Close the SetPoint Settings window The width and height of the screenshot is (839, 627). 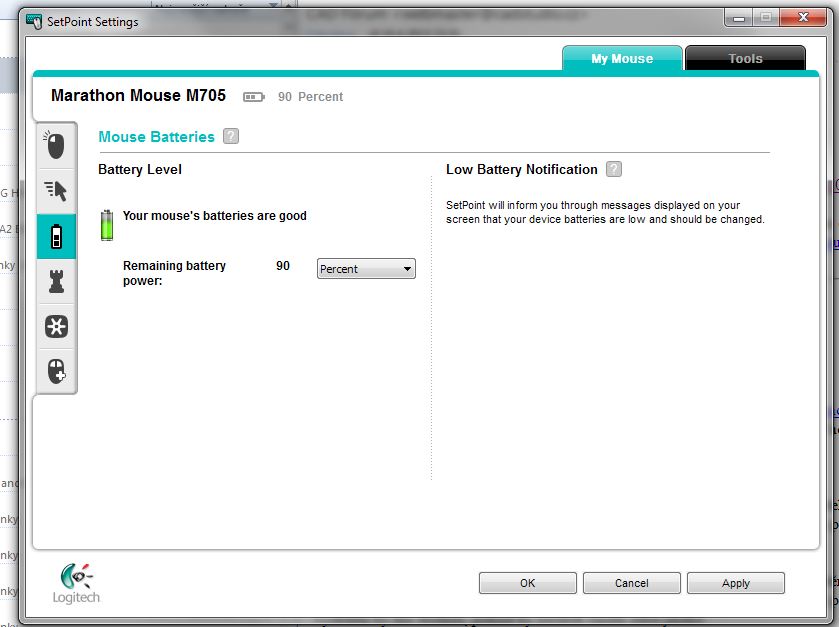tap(803, 18)
